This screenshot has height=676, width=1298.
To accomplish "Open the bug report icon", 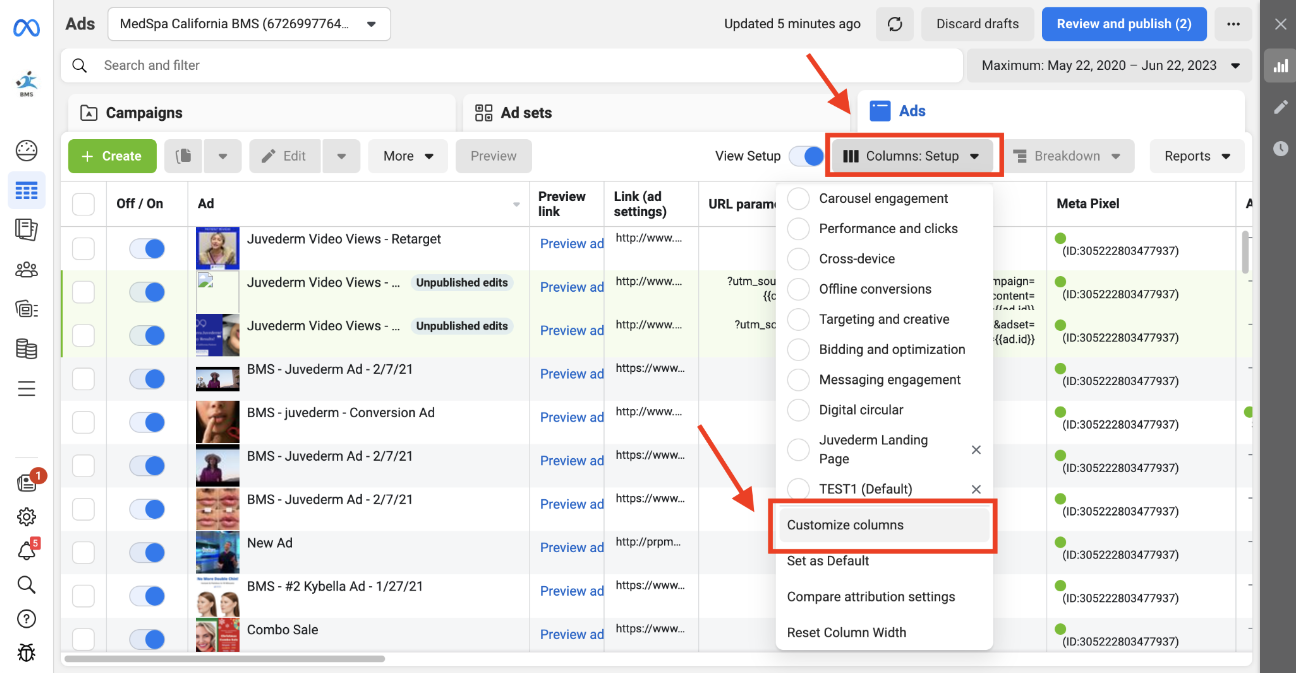I will [x=27, y=653].
